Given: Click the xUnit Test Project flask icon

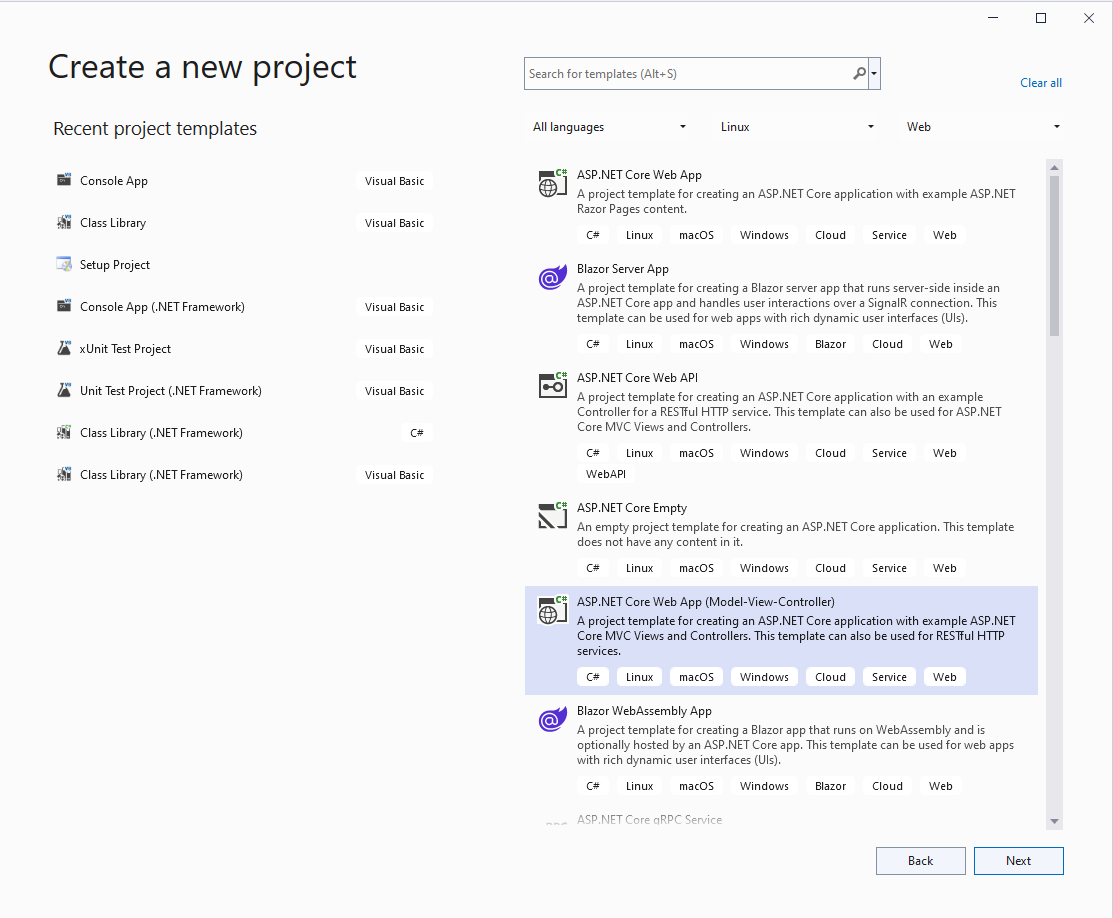Looking at the screenshot, I should point(64,349).
